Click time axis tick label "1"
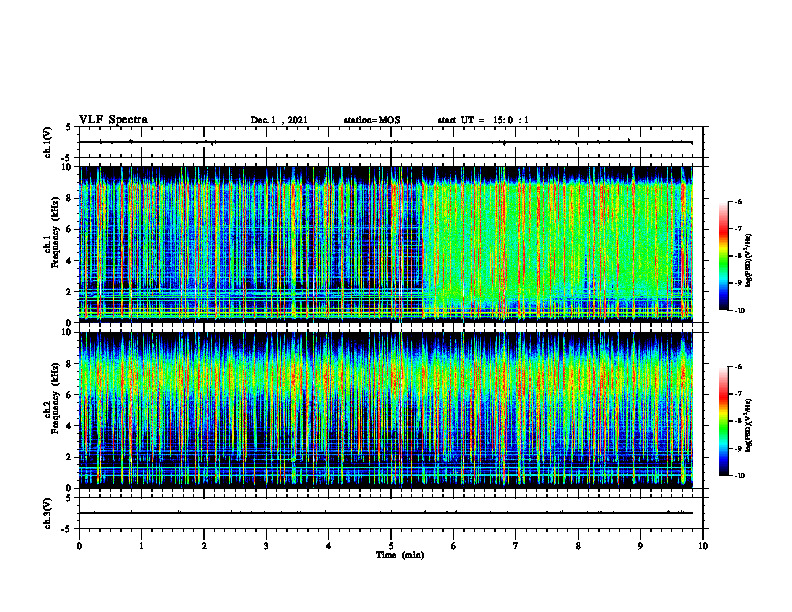This screenshot has width=792, height=612. coord(142,545)
